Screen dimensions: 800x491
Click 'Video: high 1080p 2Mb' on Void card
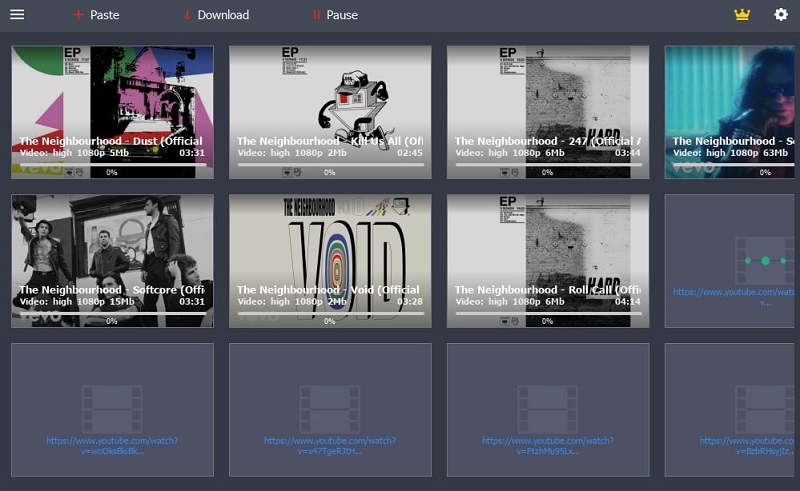[x=292, y=302]
